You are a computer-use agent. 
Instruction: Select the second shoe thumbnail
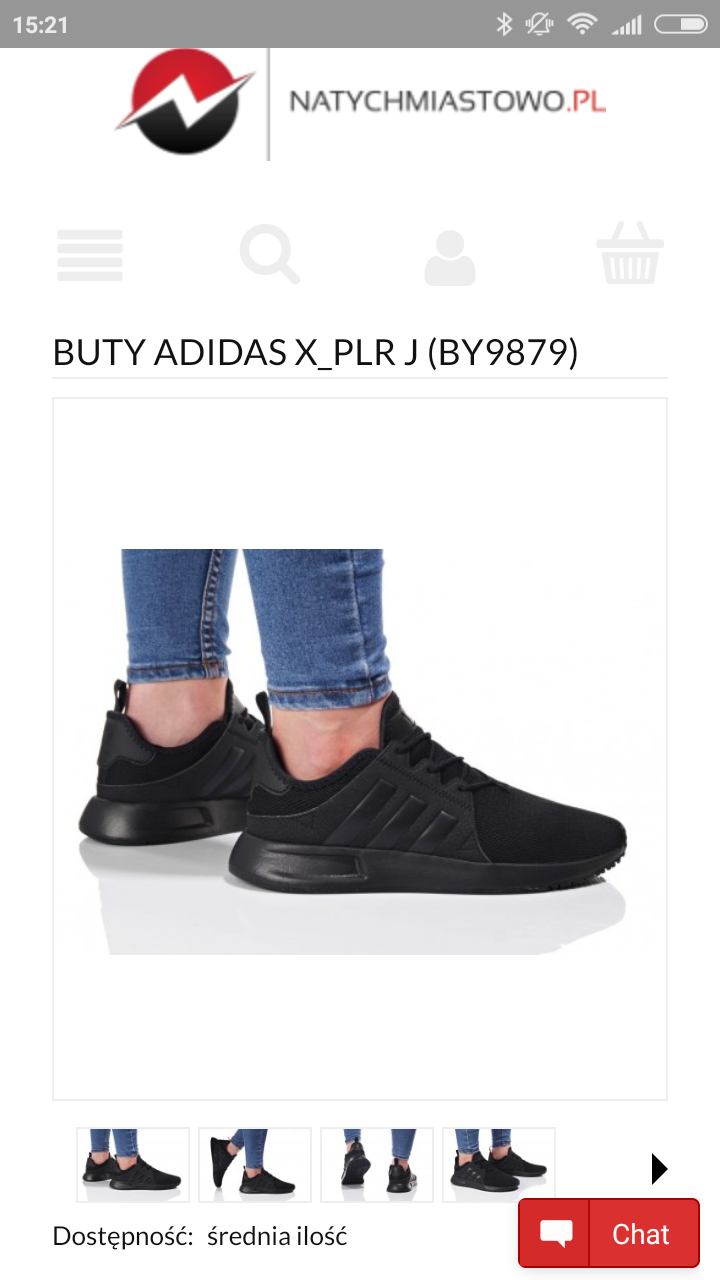(x=255, y=1164)
